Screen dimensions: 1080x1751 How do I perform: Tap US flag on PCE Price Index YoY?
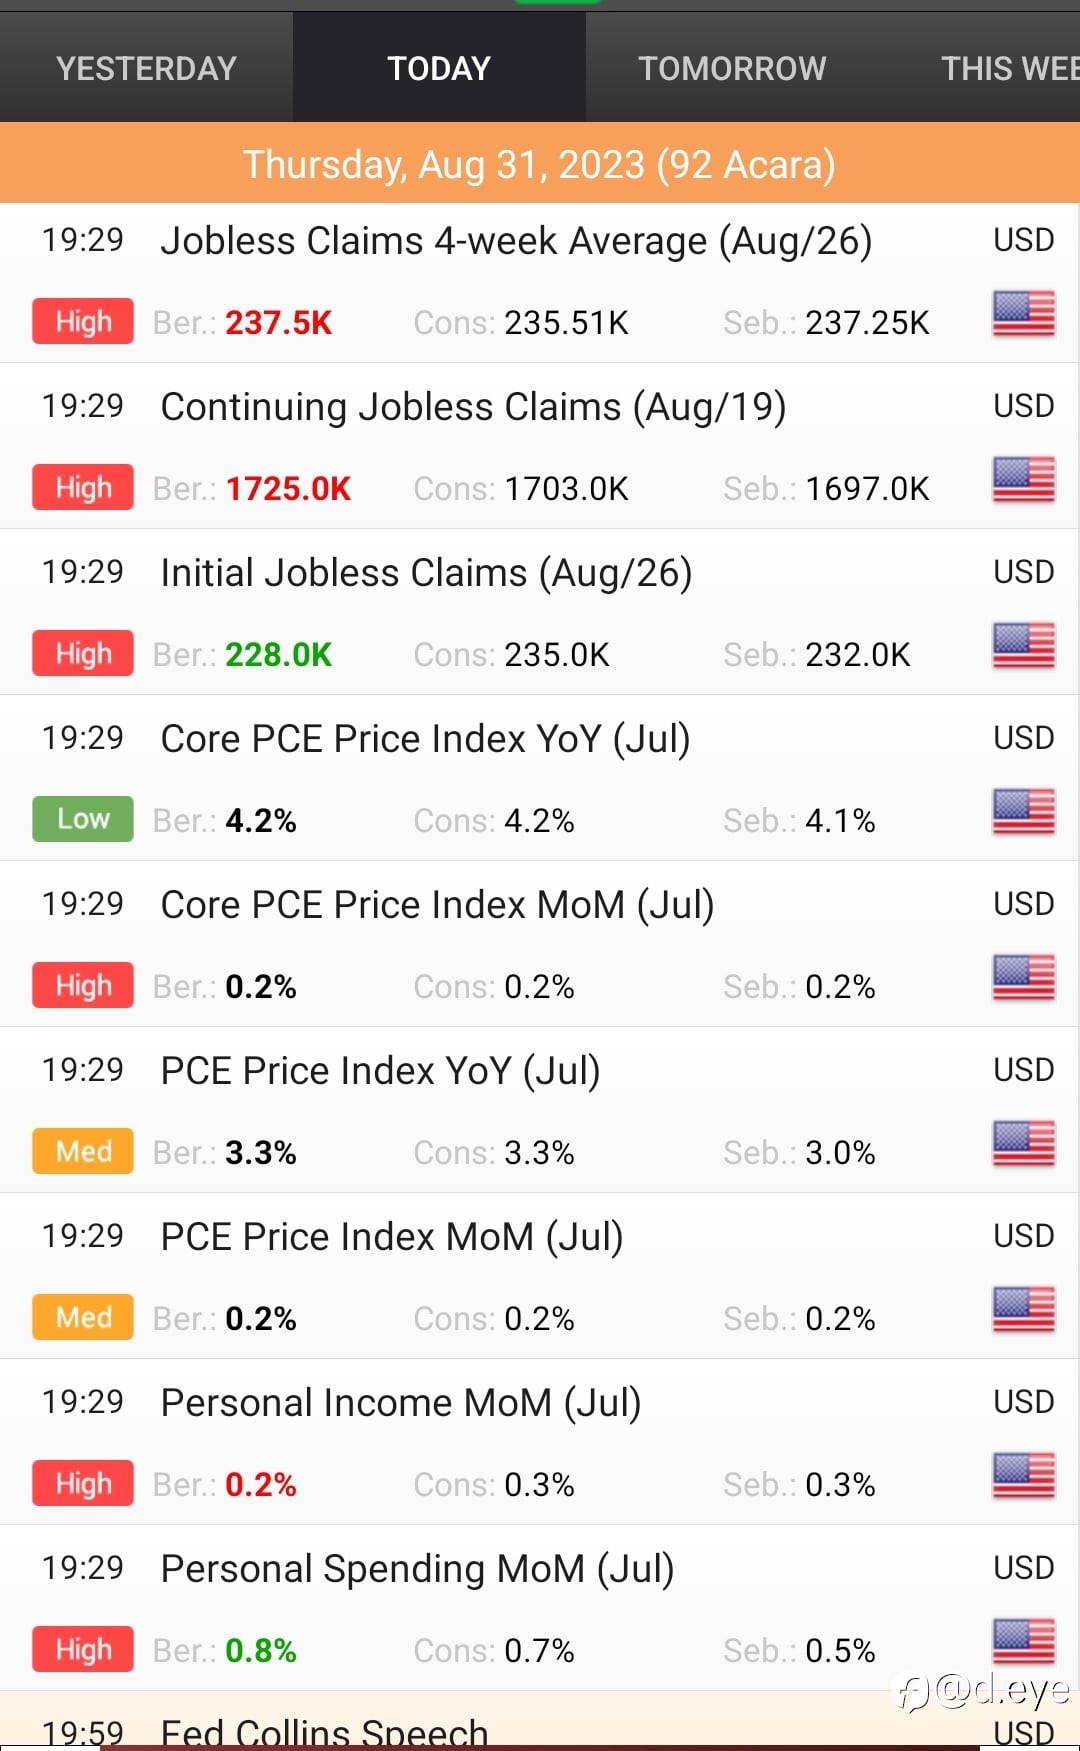pyautogui.click(x=1023, y=1144)
